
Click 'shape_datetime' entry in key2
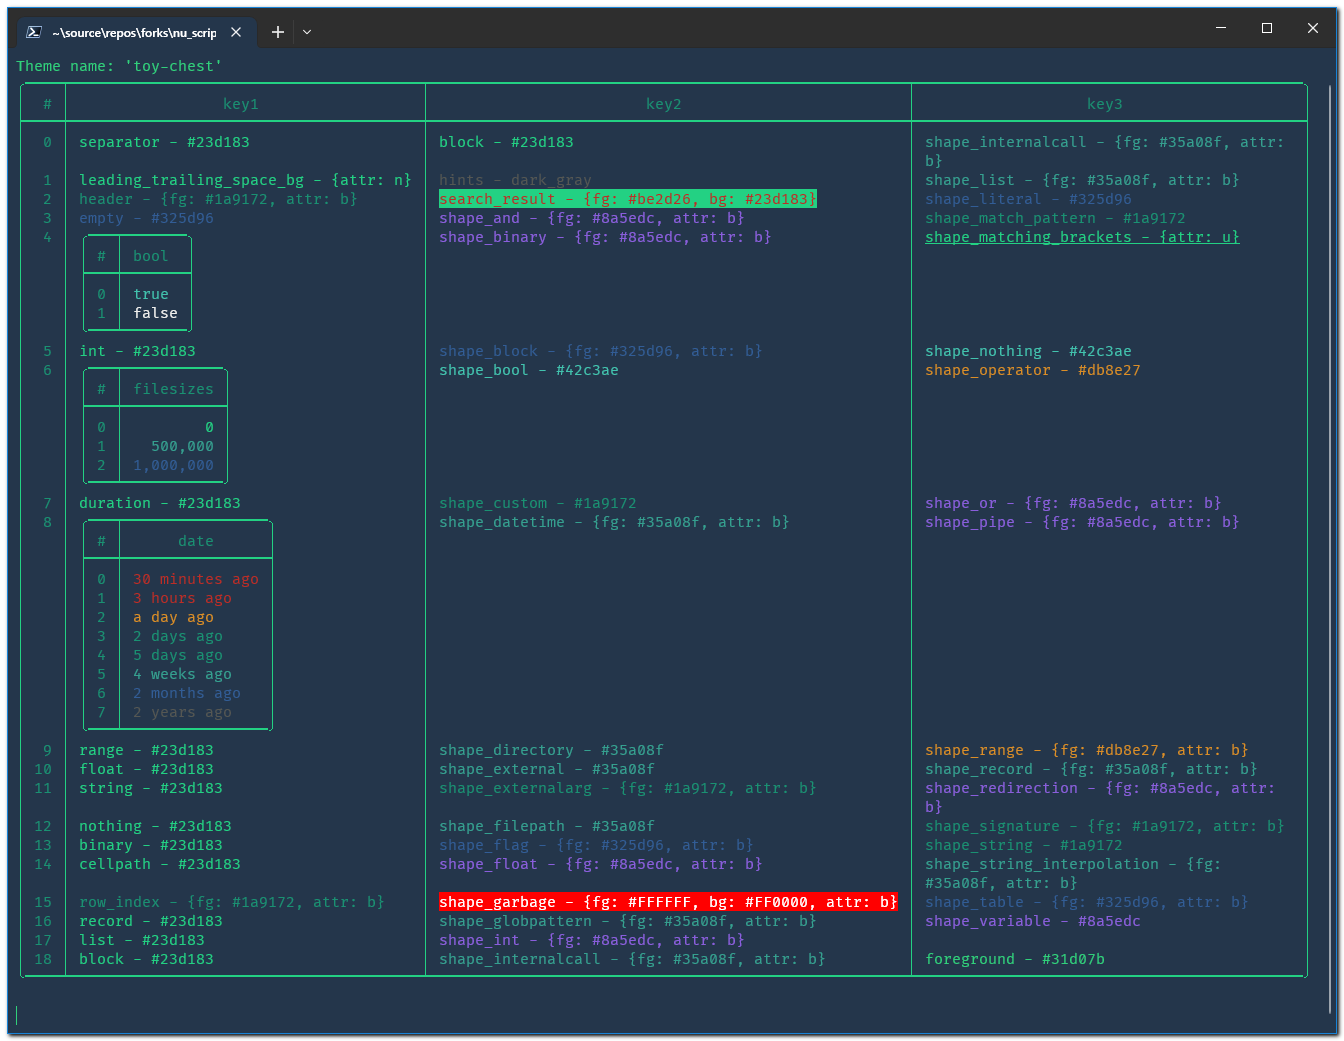pyautogui.click(x=614, y=522)
